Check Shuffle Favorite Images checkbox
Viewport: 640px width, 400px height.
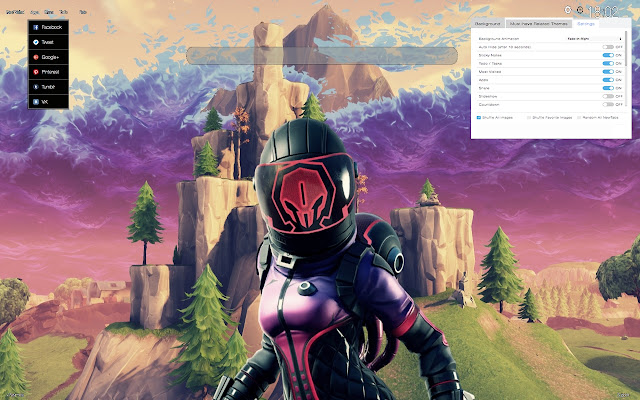(x=529, y=118)
